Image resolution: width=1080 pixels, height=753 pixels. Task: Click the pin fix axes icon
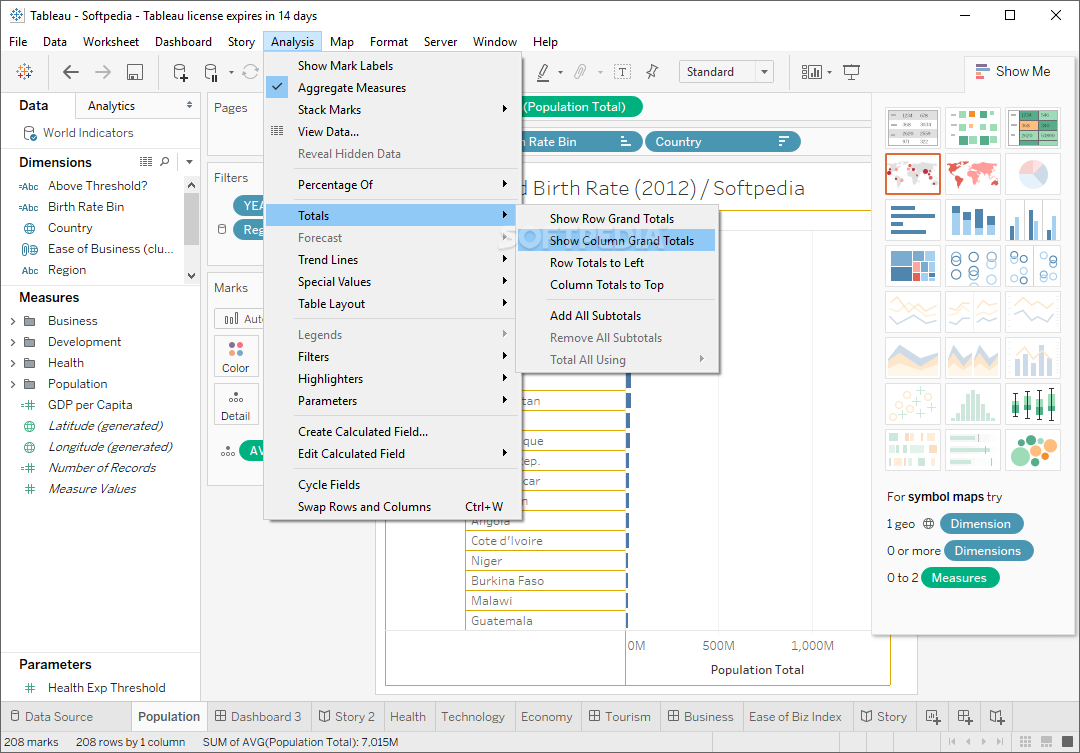652,72
